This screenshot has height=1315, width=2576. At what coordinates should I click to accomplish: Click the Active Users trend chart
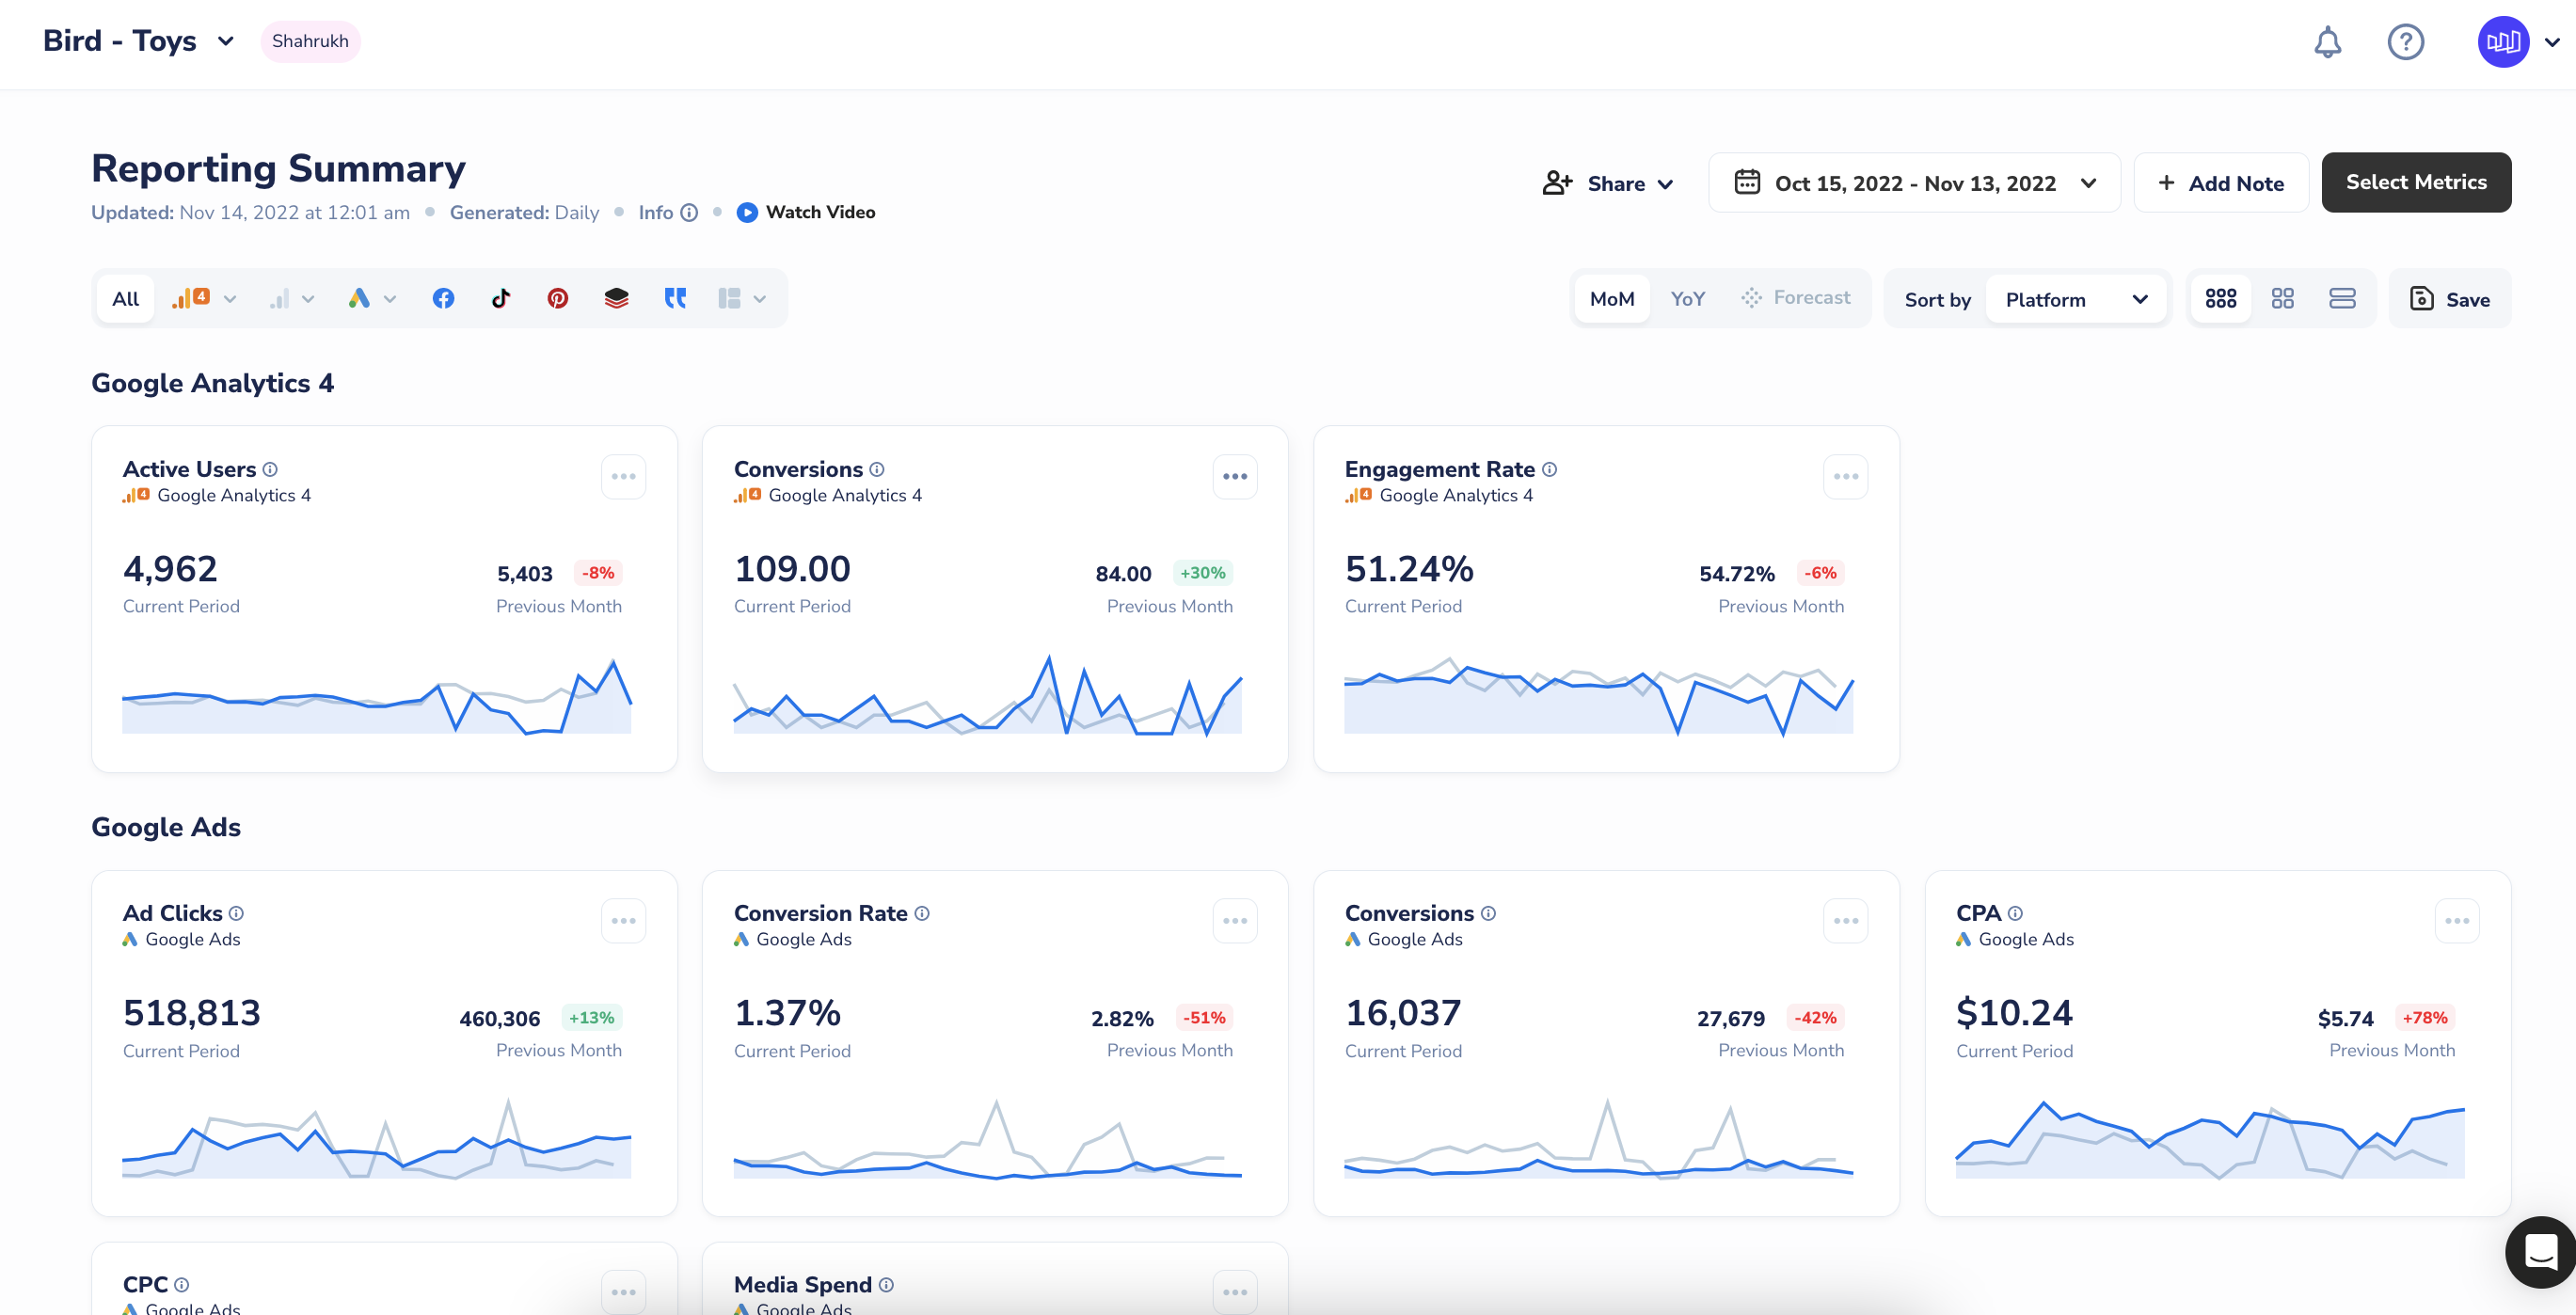coord(377,695)
